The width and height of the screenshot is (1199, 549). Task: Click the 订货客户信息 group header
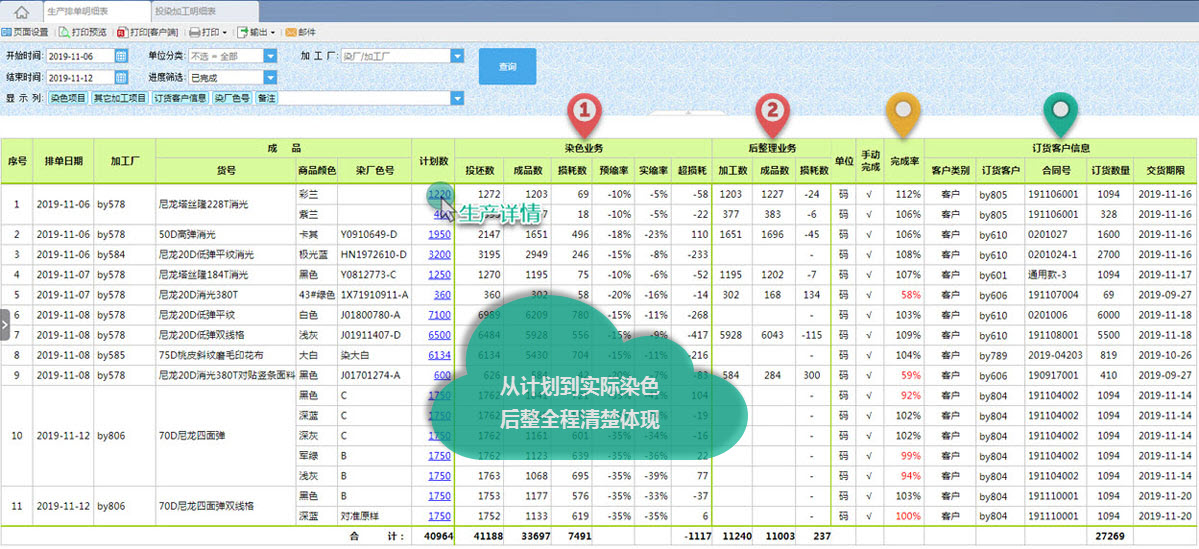[x=1059, y=148]
